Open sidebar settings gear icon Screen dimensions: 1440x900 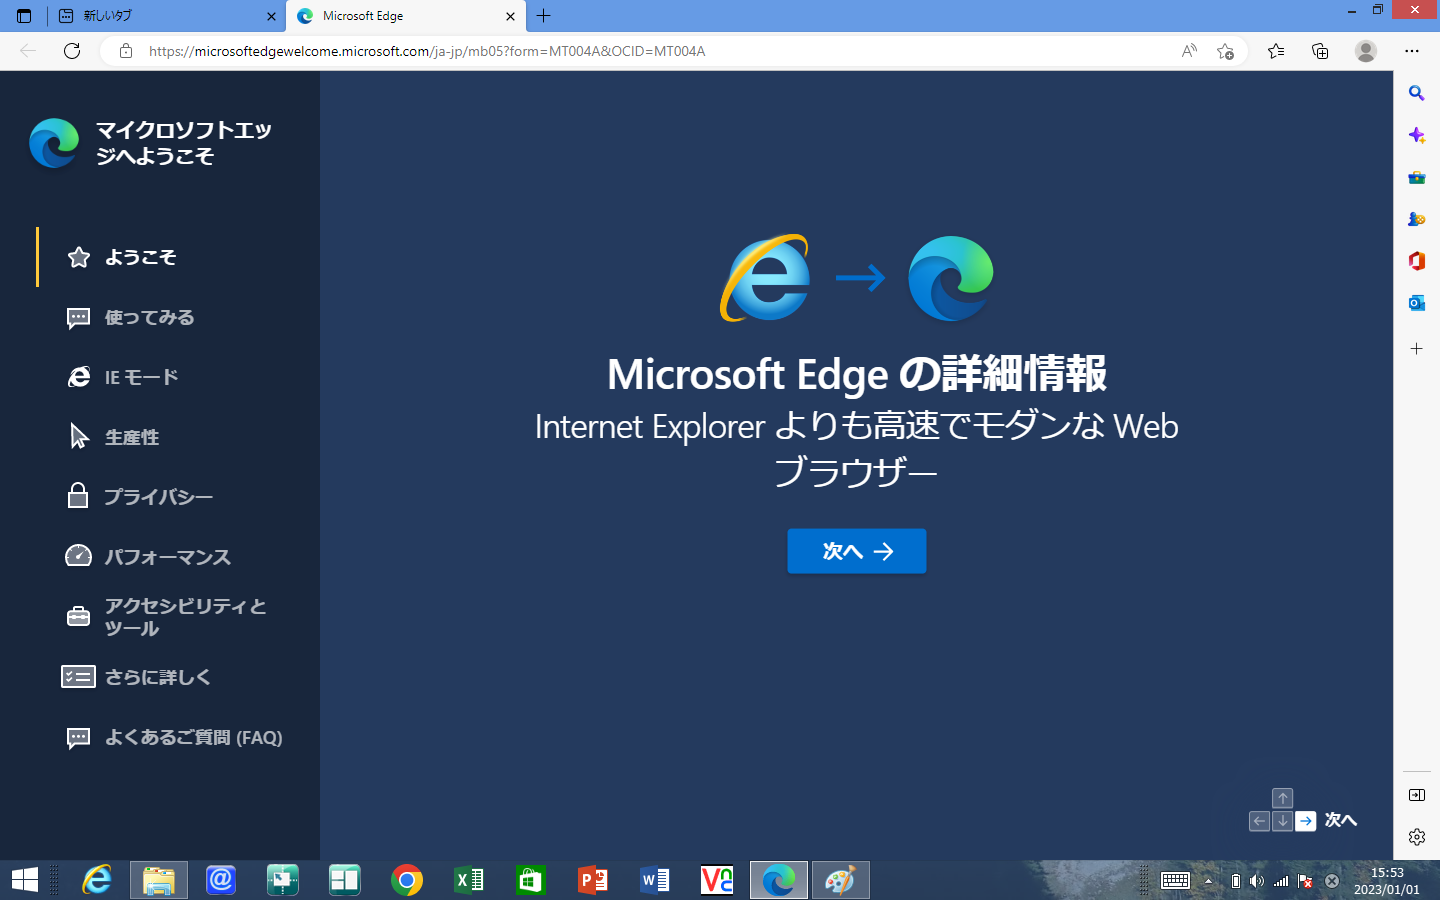pyautogui.click(x=1416, y=837)
